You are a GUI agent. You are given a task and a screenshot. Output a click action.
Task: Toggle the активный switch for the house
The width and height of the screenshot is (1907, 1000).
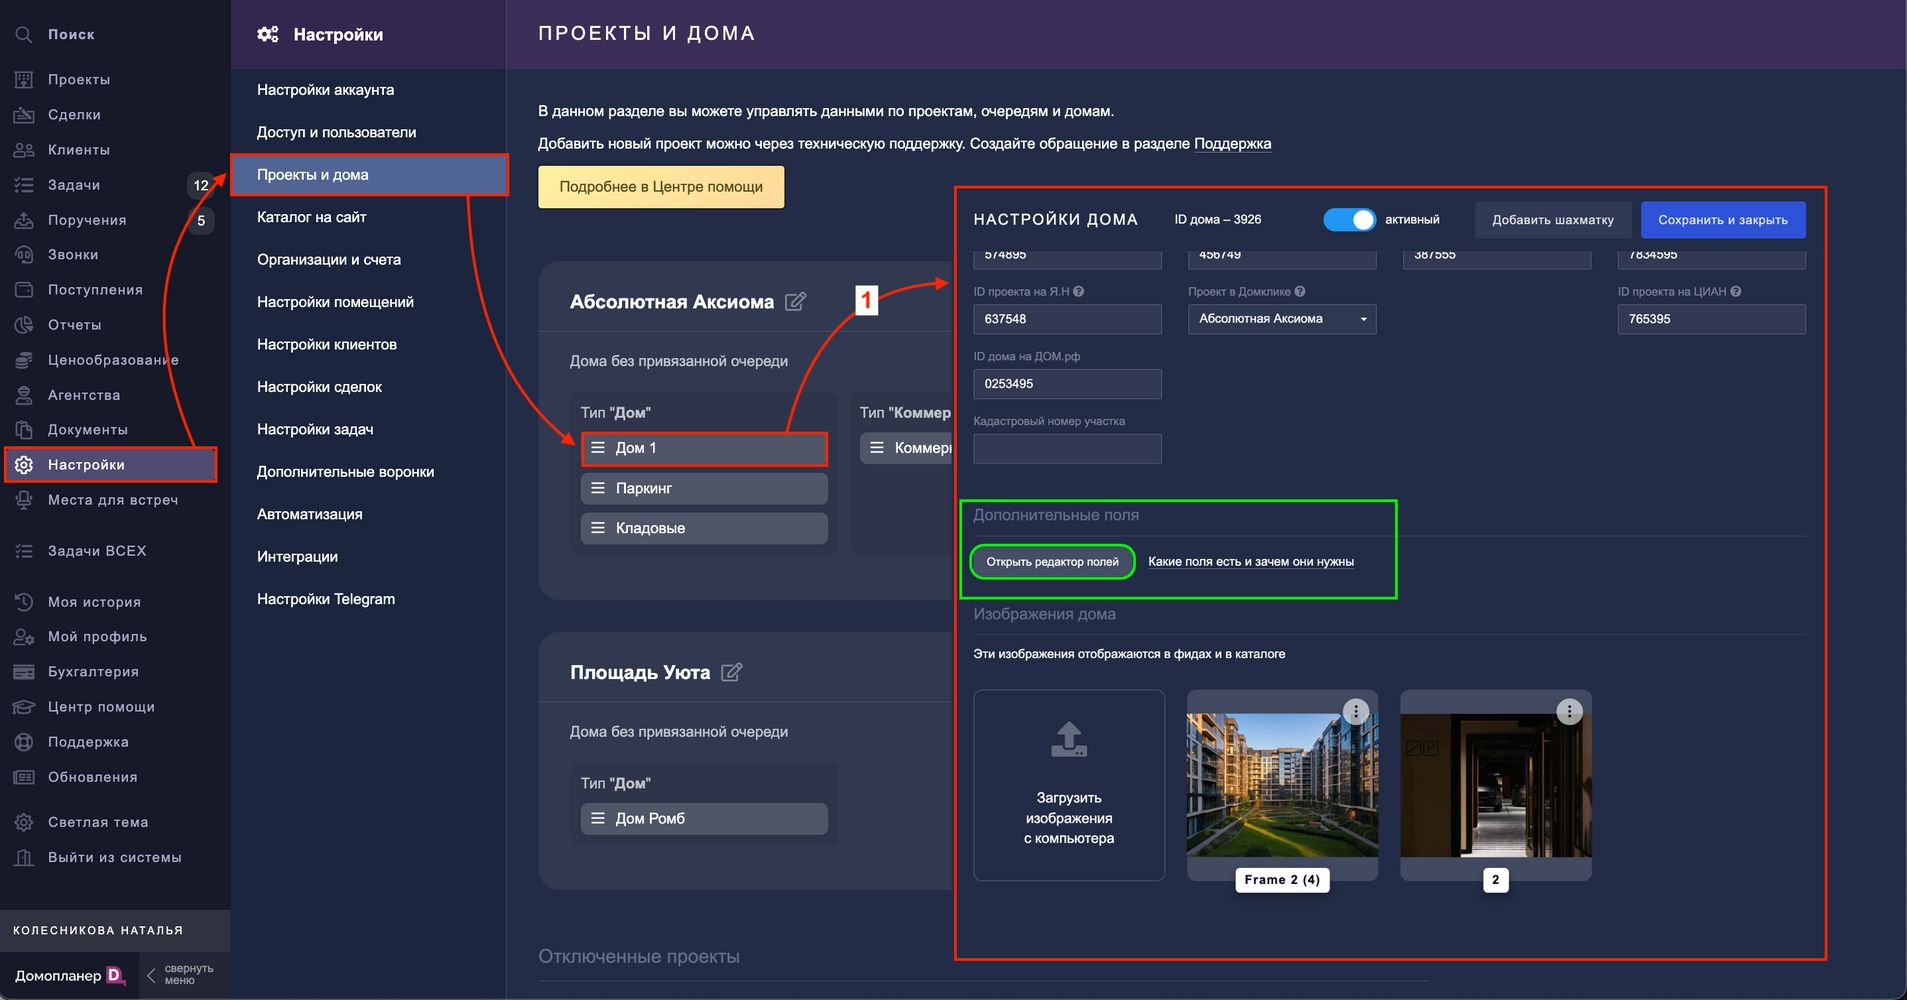pos(1349,220)
